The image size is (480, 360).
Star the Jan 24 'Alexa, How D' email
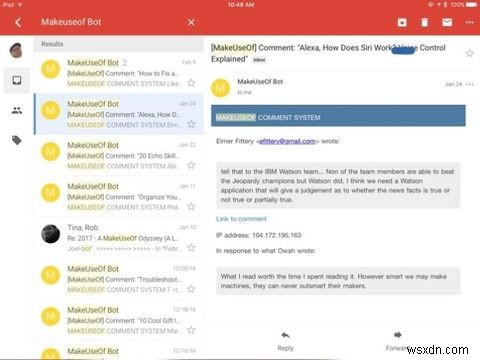pos(191,124)
